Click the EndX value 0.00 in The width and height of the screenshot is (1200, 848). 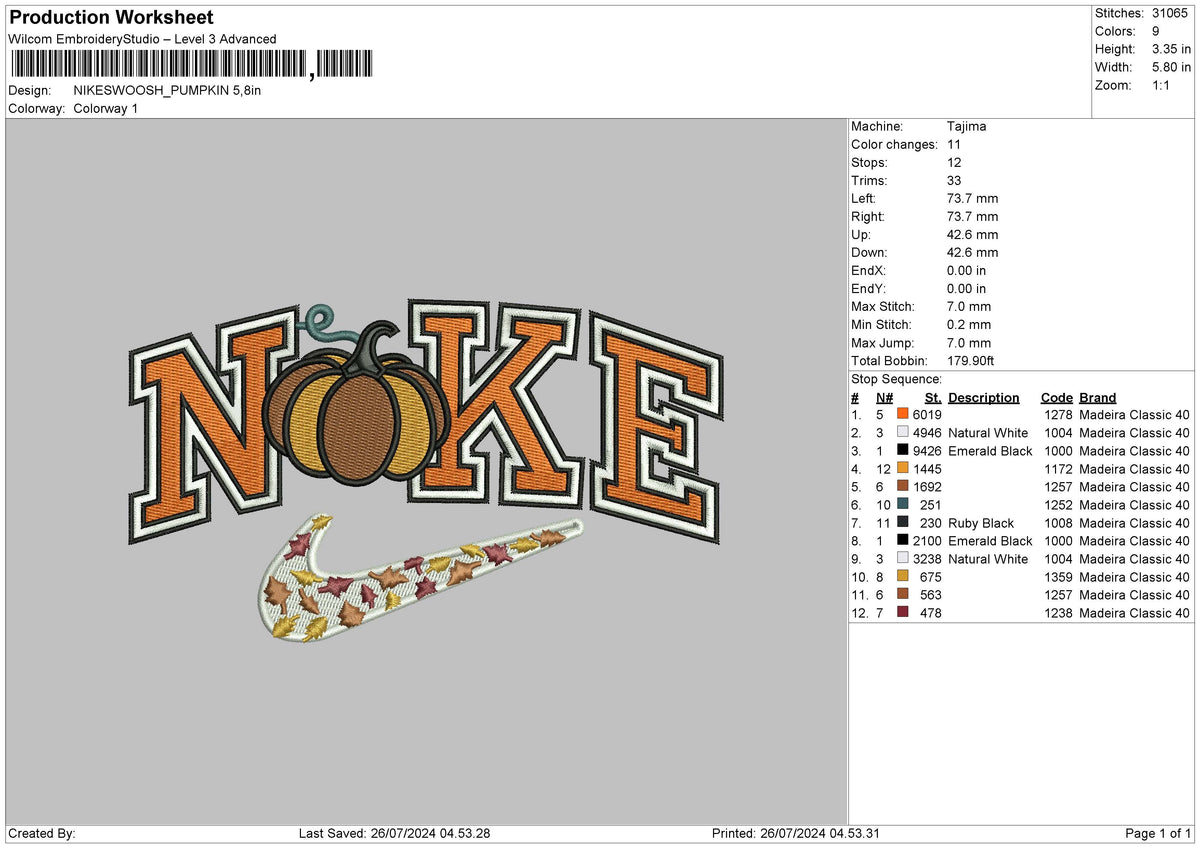[x=966, y=270]
